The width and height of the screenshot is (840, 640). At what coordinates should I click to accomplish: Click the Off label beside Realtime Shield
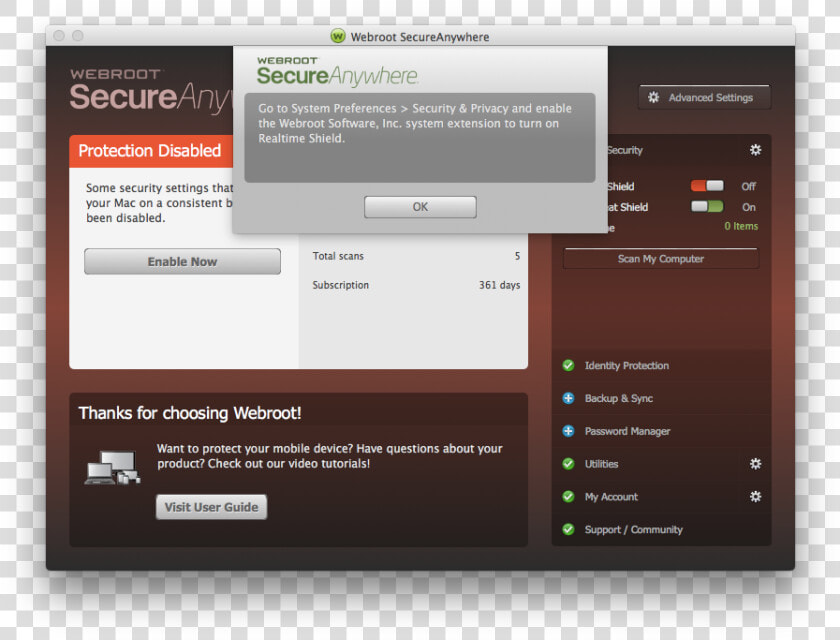click(748, 186)
